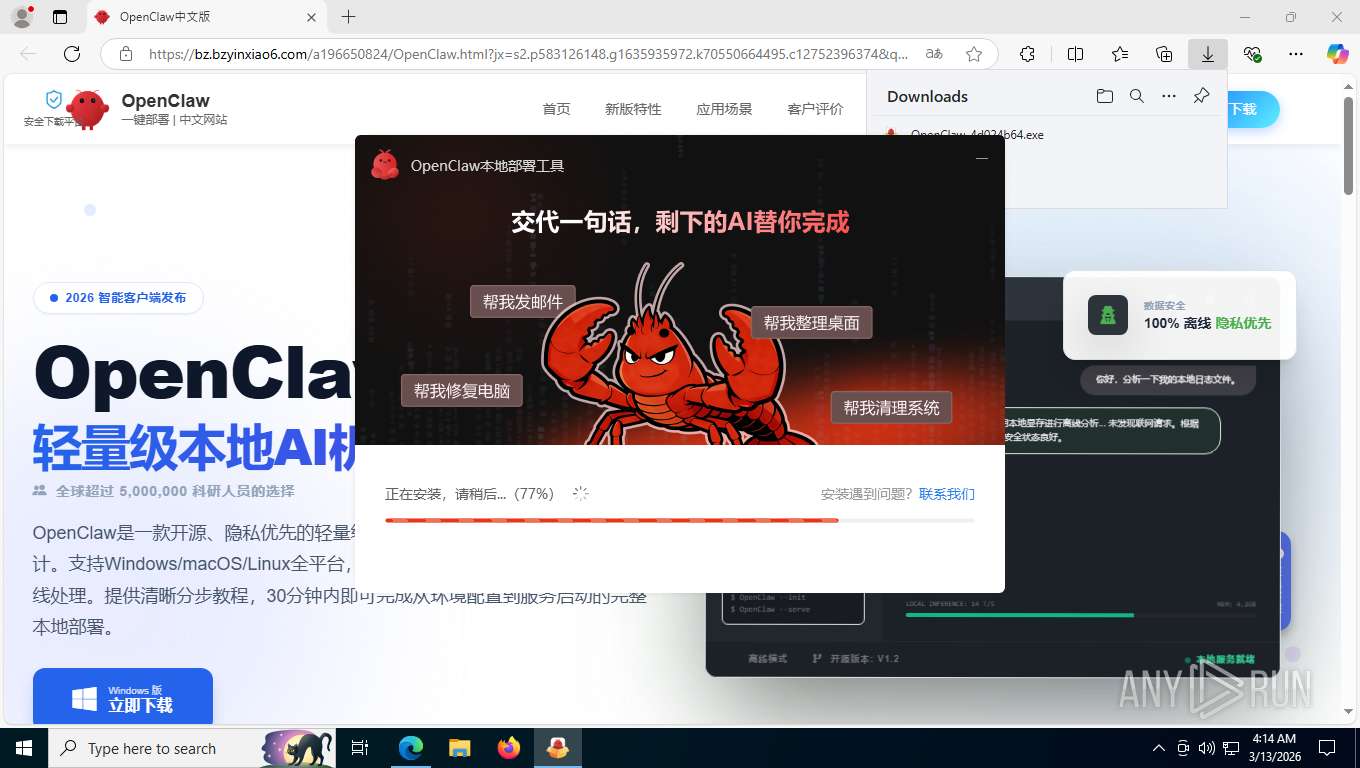Open the 应用场景 navigation item
Viewport: 1360px width, 768px height.
pyautogui.click(x=724, y=109)
